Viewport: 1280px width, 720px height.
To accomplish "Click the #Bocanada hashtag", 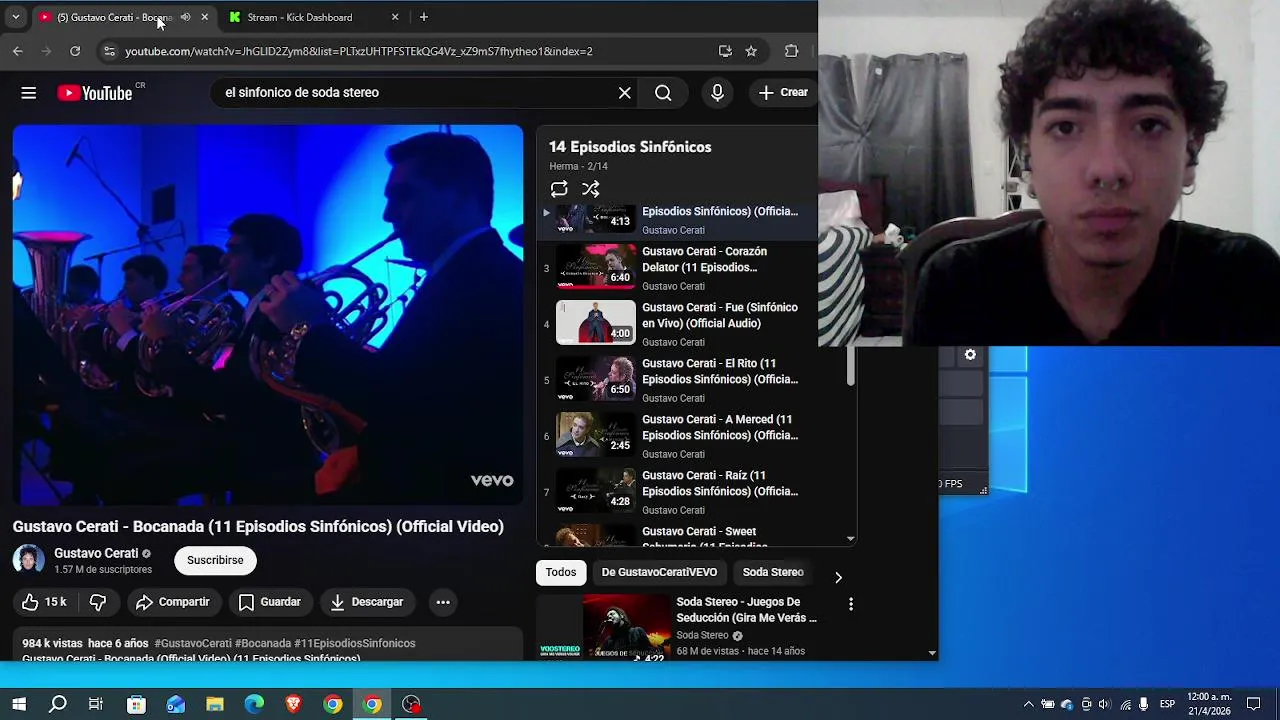I will pos(262,643).
